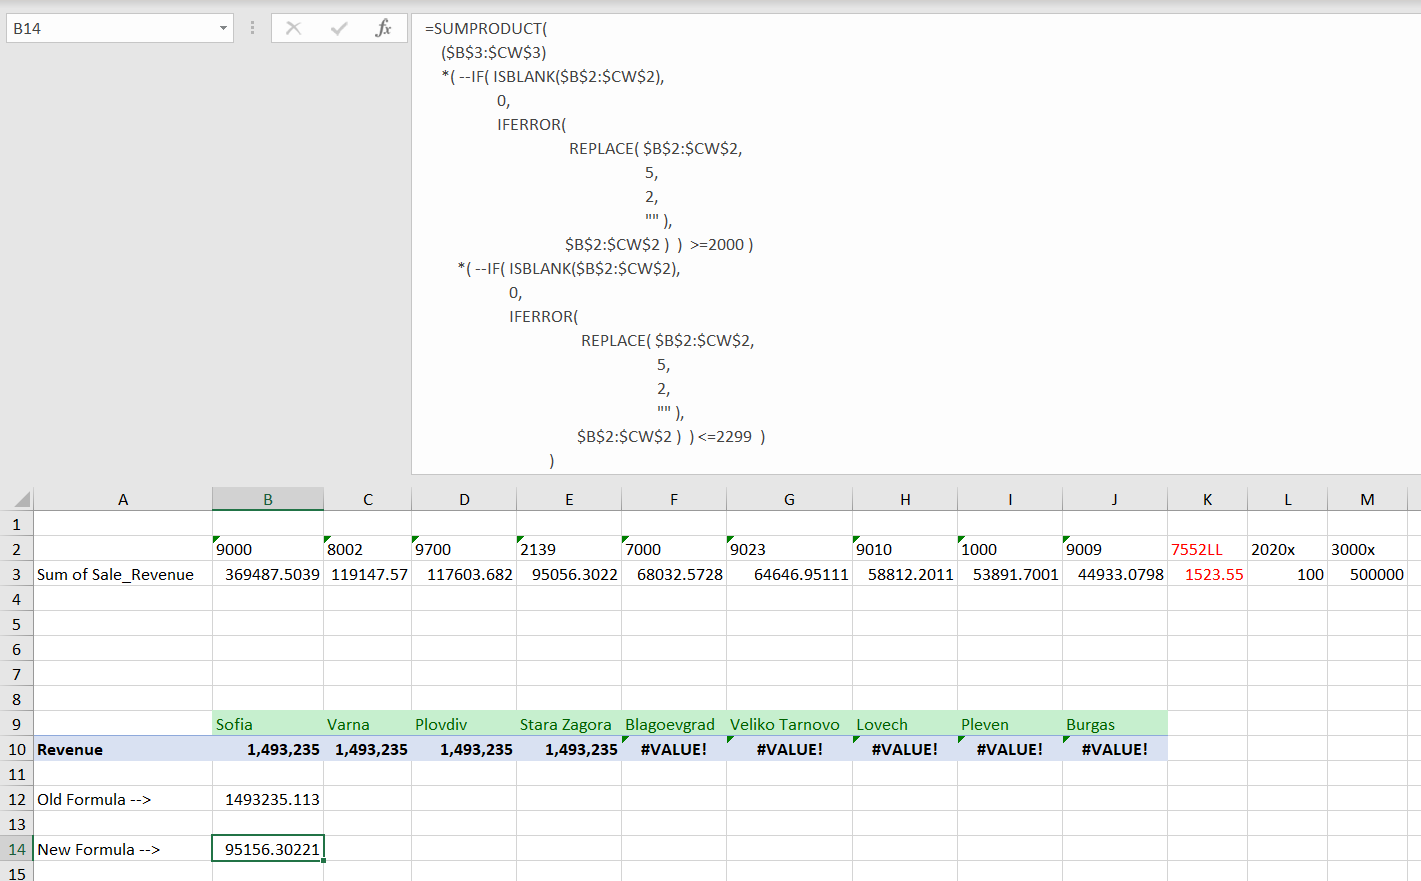Click the Stara Zagora header cell
Image resolution: width=1421 pixels, height=881 pixels.
point(569,724)
